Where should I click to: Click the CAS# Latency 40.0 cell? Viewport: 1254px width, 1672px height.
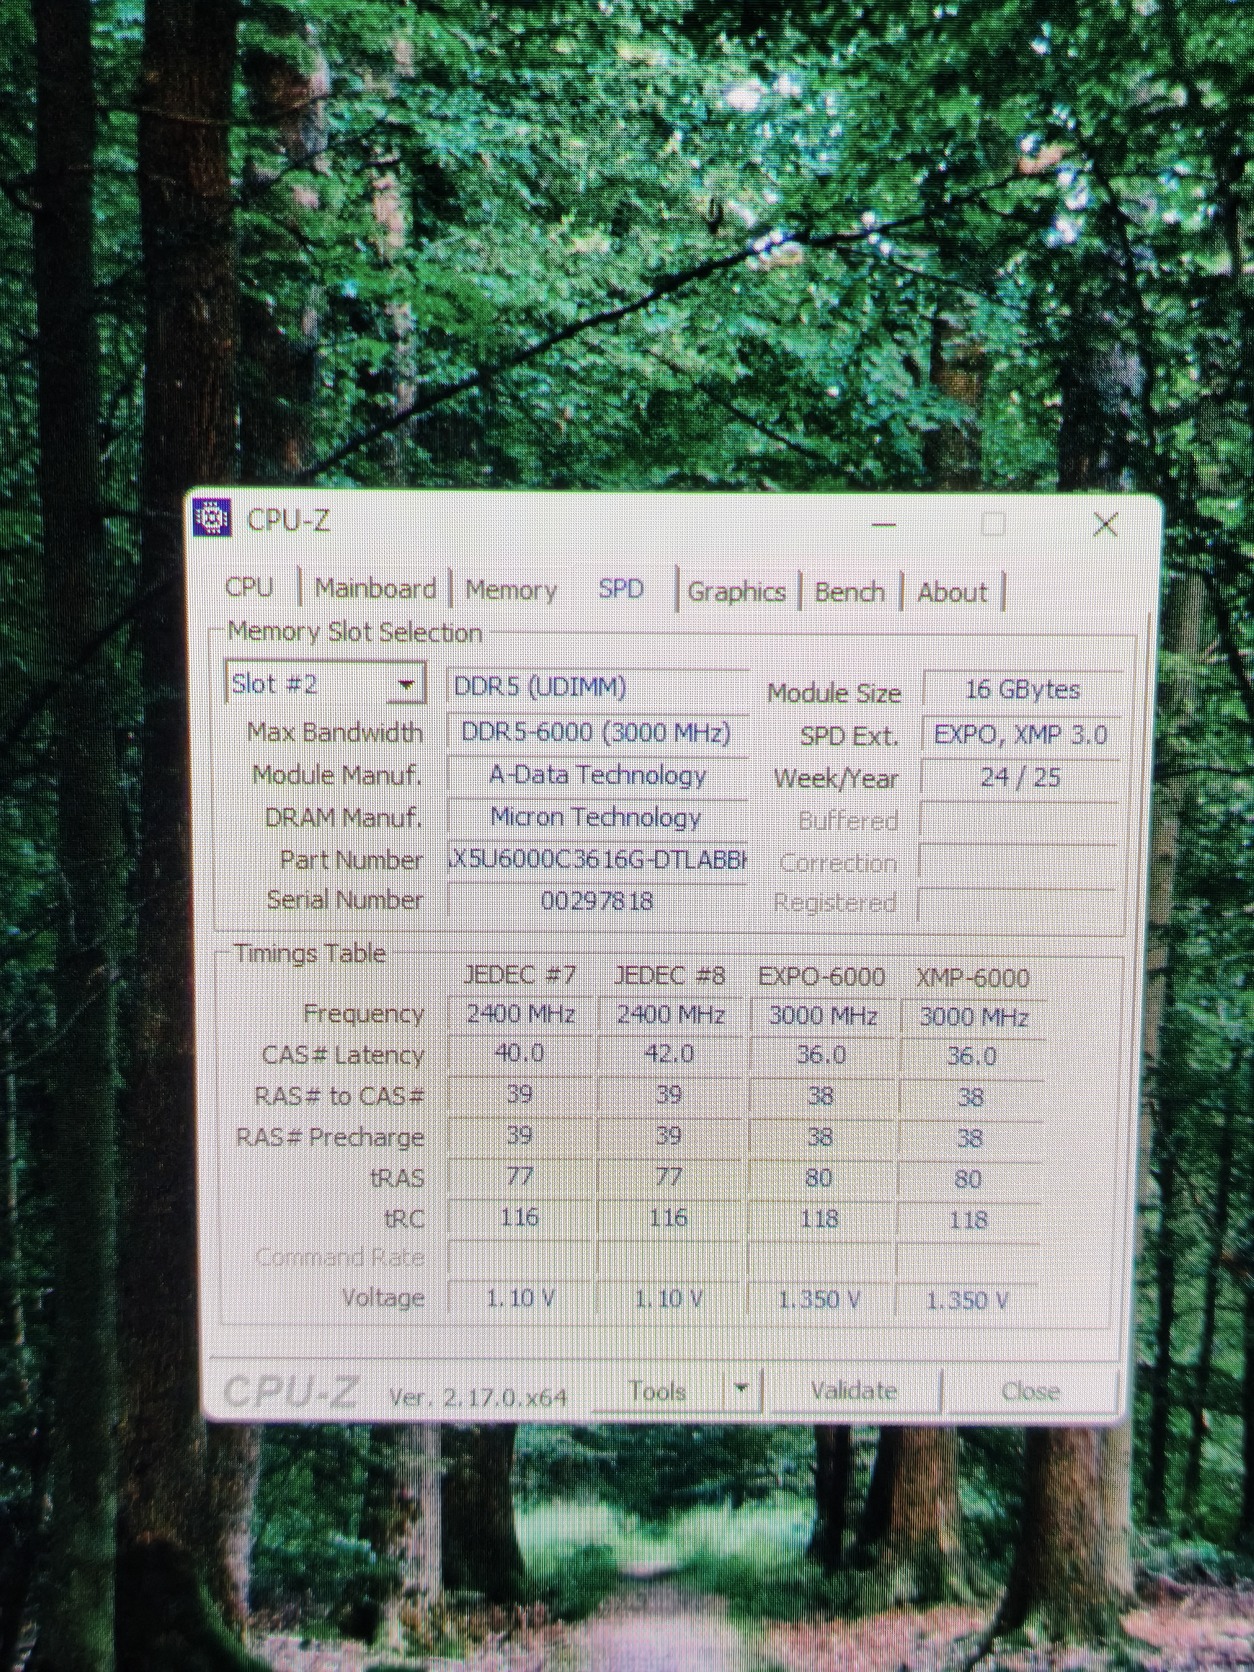pyautogui.click(x=520, y=1054)
